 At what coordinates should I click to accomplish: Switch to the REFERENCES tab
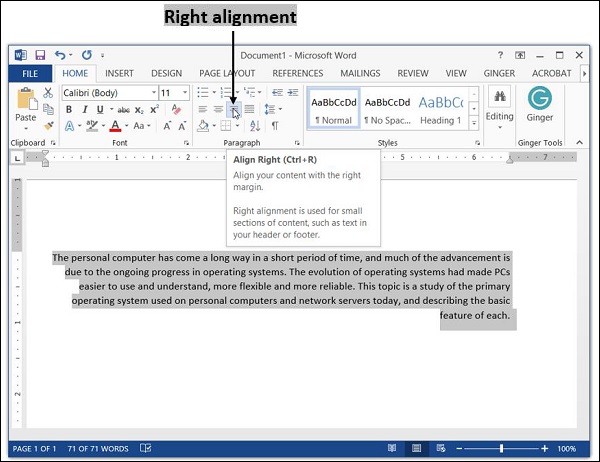[298, 73]
